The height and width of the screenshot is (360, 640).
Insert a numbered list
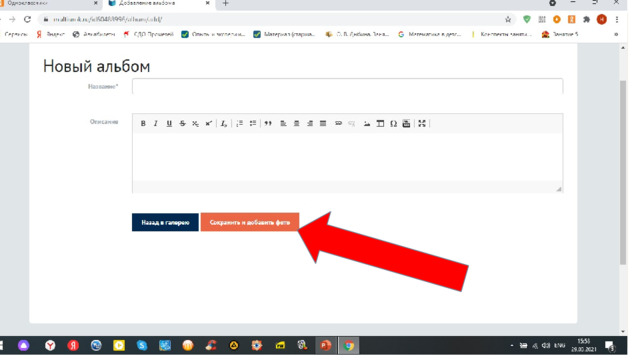[240, 123]
